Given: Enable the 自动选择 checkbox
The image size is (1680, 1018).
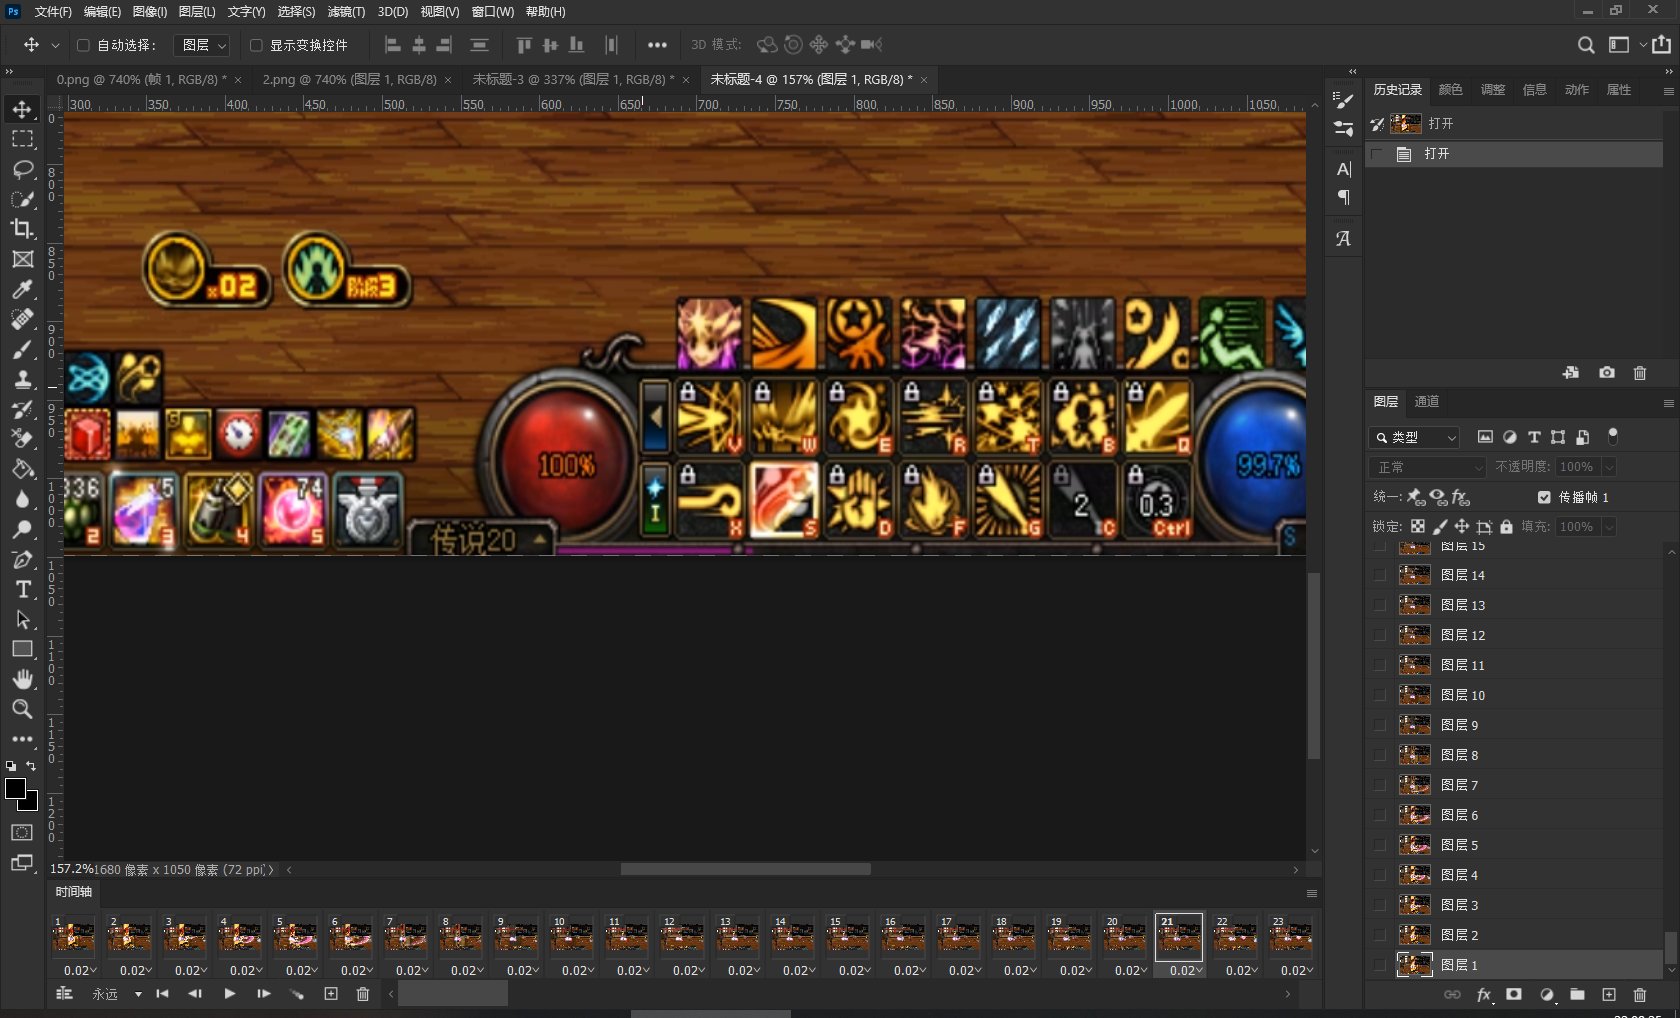Looking at the screenshot, I should [84, 45].
